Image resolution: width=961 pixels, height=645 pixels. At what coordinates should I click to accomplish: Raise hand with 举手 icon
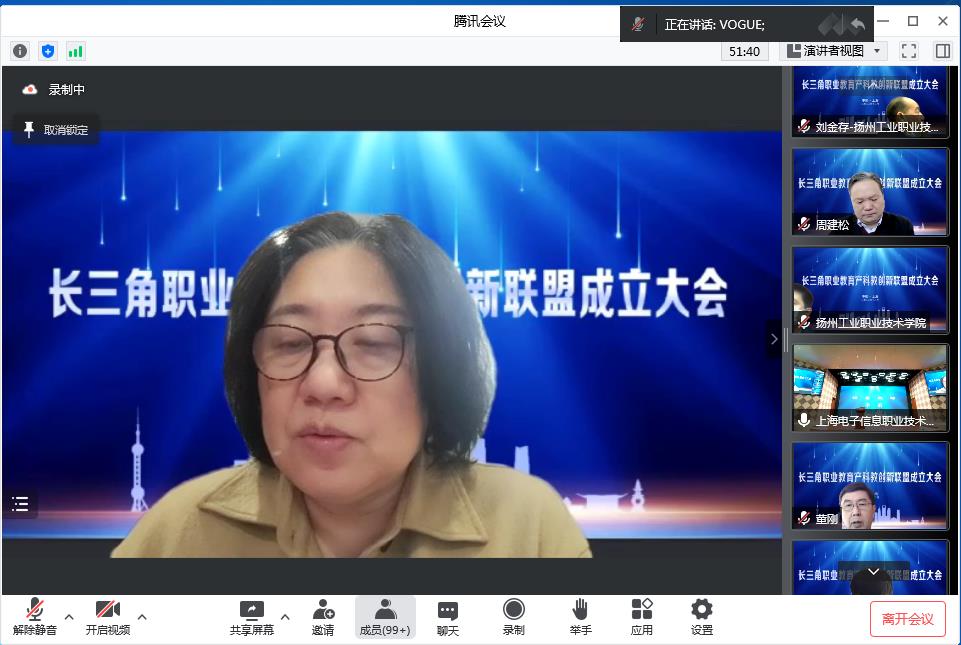(x=580, y=617)
